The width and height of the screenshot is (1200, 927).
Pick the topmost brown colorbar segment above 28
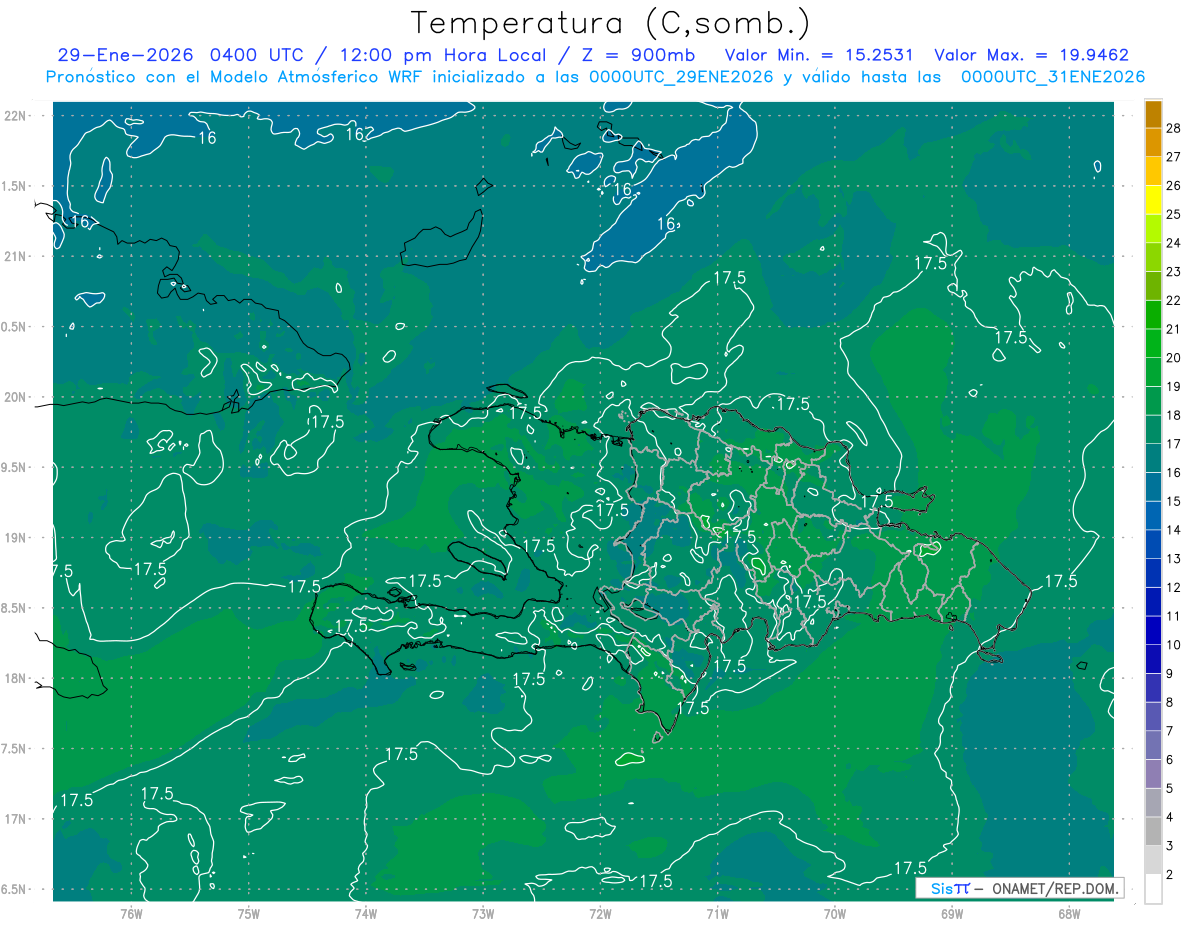click(x=1154, y=114)
